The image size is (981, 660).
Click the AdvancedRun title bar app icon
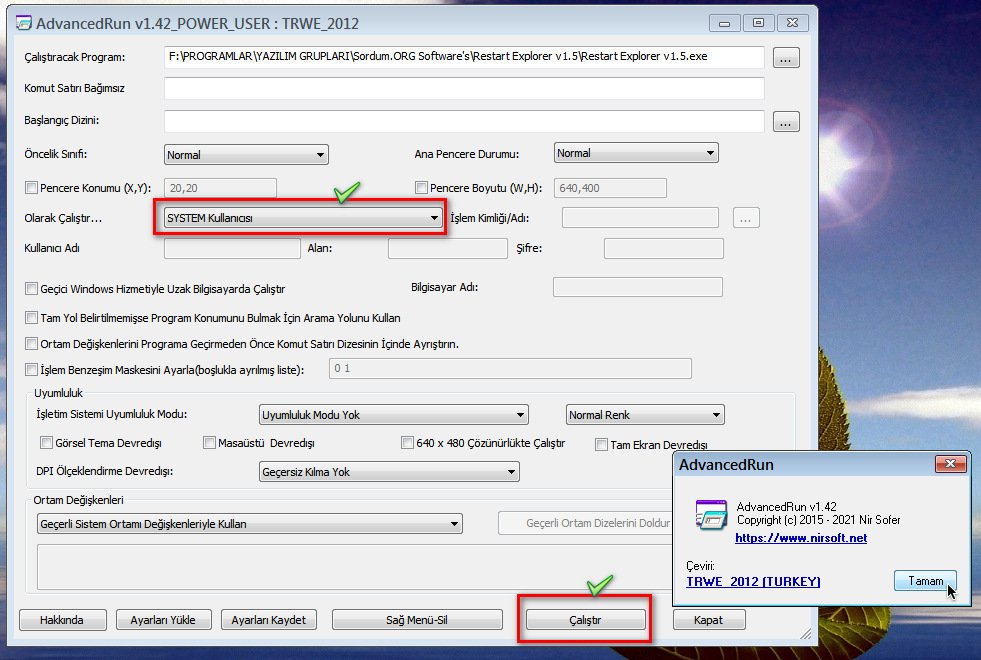click(x=24, y=23)
